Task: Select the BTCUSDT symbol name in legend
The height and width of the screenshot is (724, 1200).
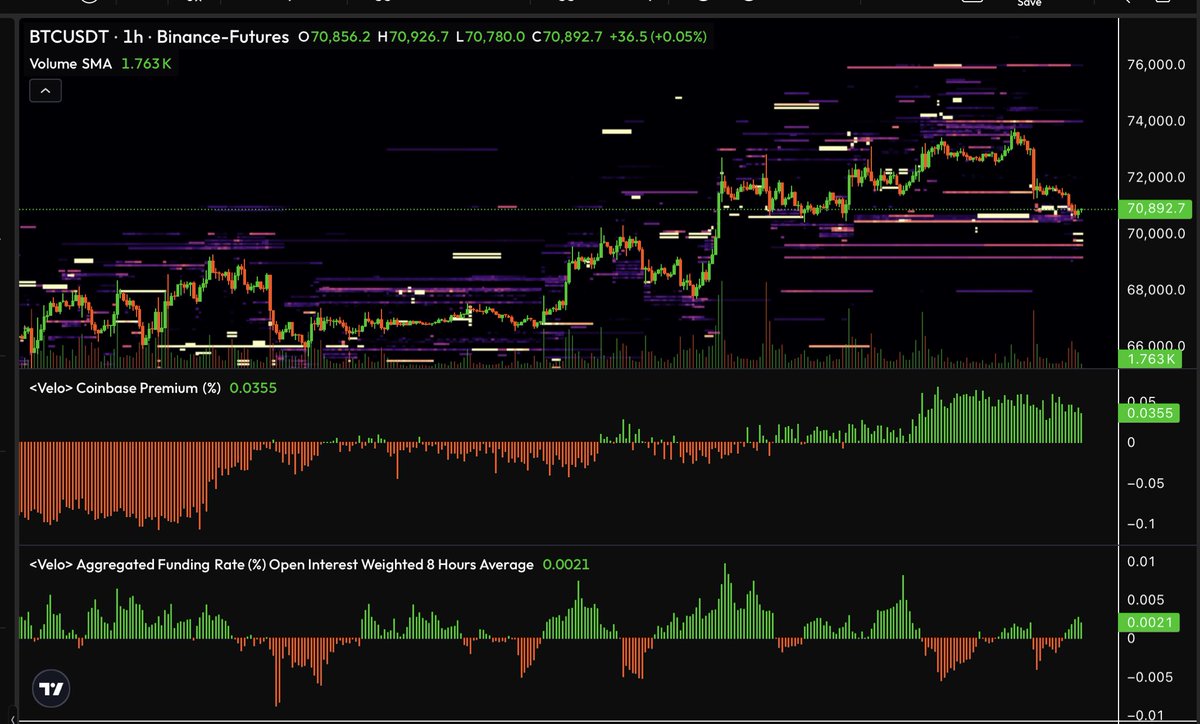Action: point(69,37)
